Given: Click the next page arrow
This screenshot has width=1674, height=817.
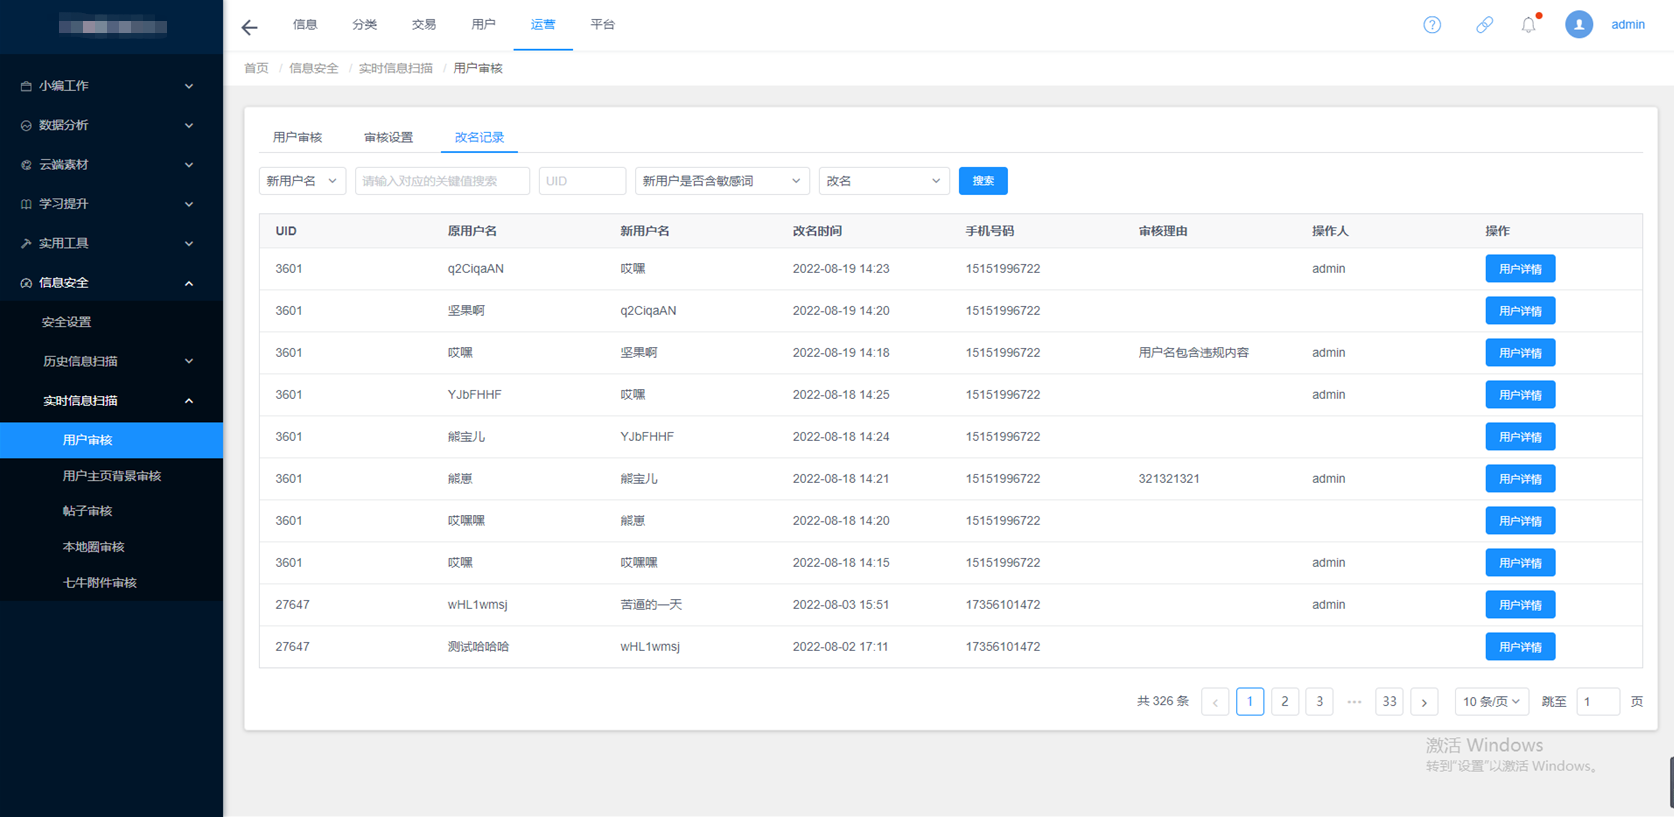Looking at the screenshot, I should [1424, 702].
